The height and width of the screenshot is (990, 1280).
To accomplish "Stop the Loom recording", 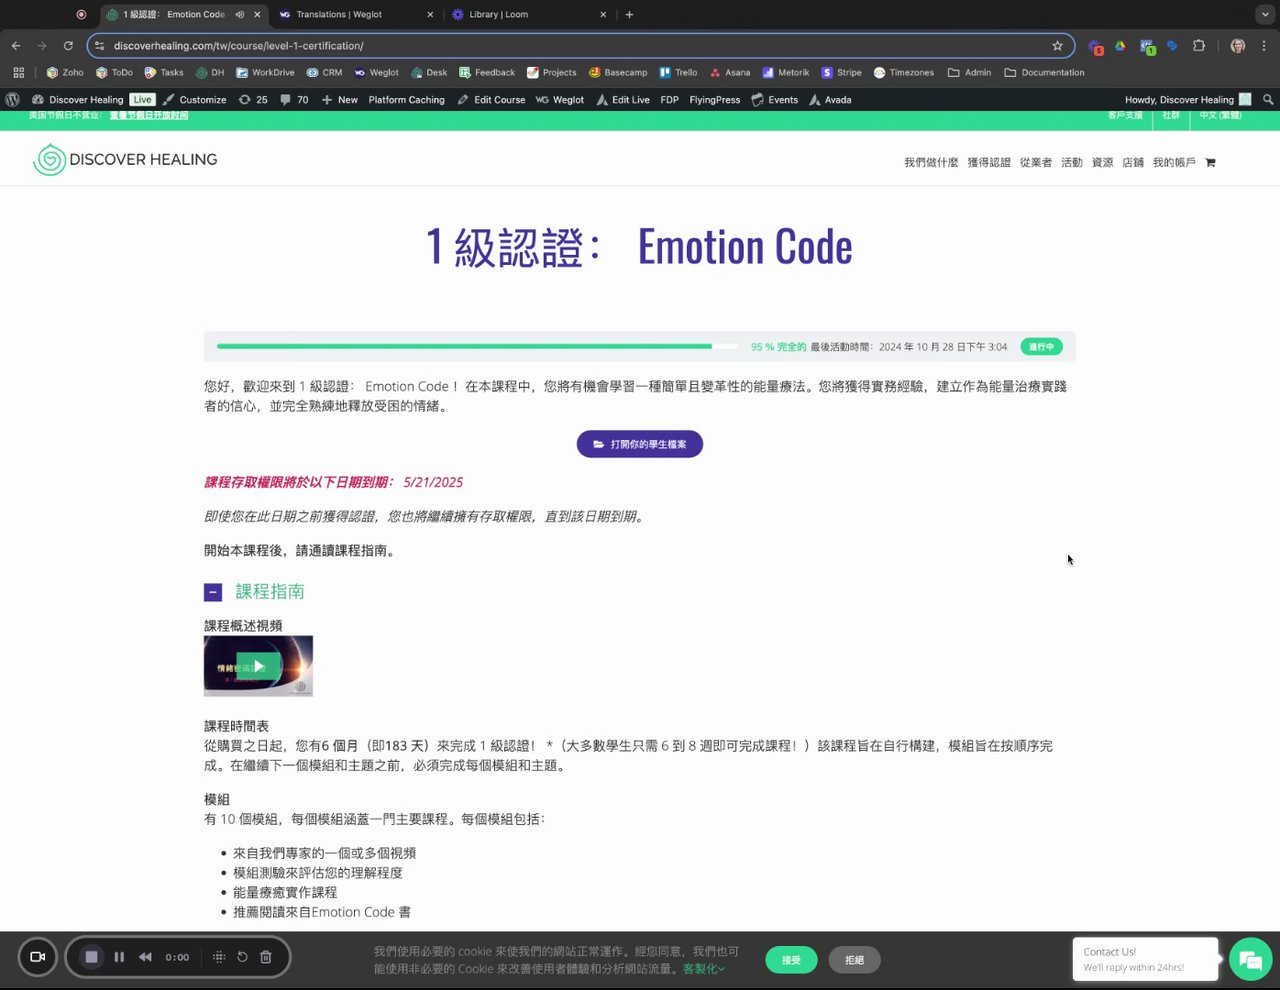I will click(x=91, y=957).
